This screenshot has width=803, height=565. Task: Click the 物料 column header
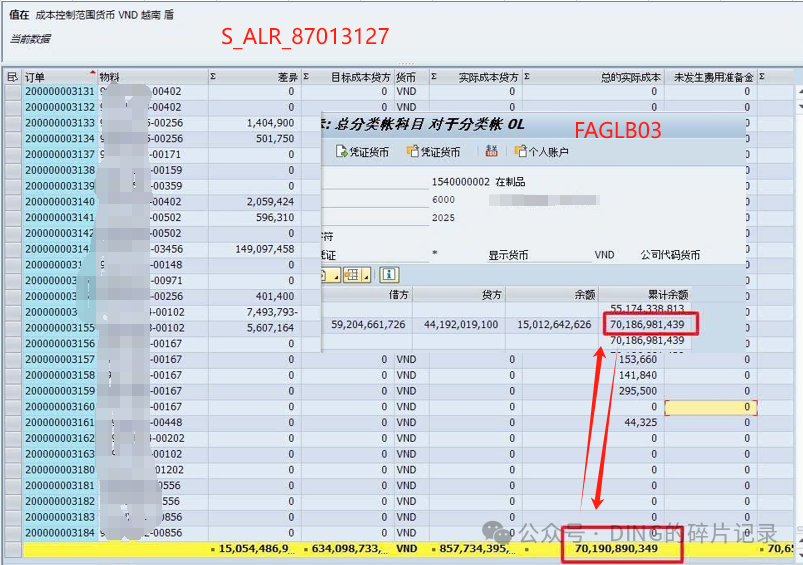pyautogui.click(x=153, y=77)
